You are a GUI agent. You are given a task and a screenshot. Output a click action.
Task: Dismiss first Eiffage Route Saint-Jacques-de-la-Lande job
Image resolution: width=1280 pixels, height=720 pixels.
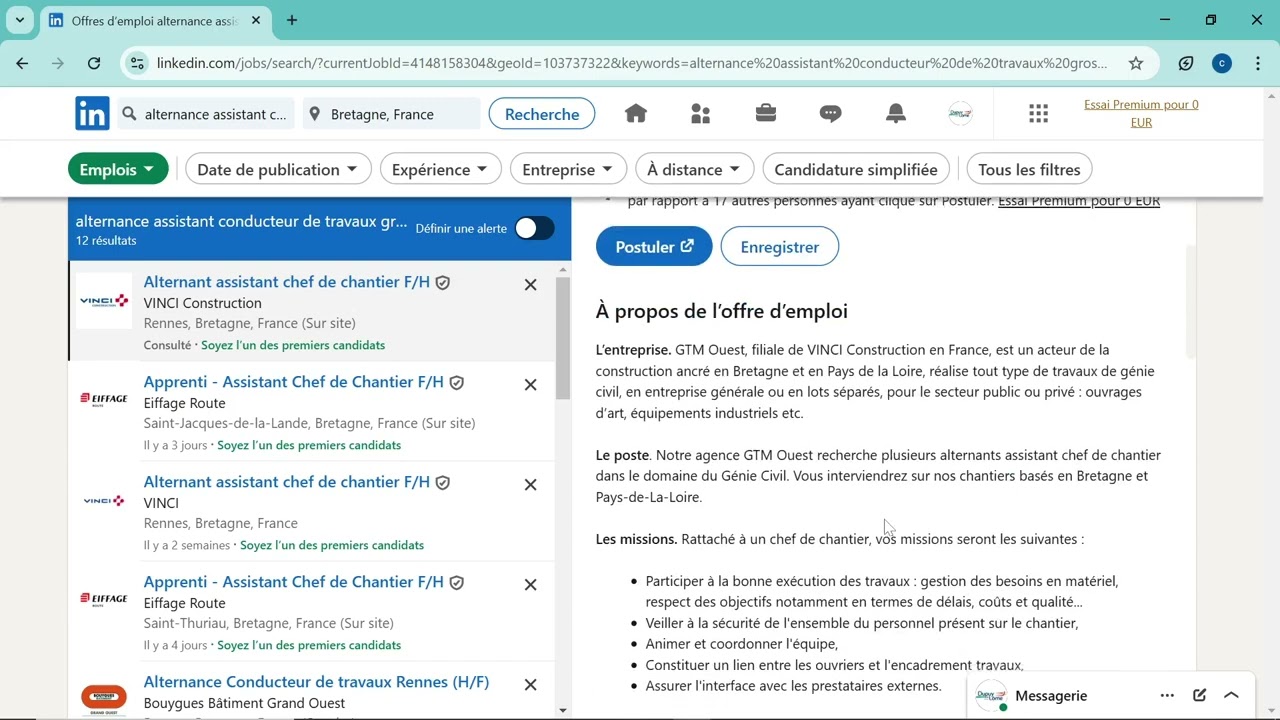point(531,385)
